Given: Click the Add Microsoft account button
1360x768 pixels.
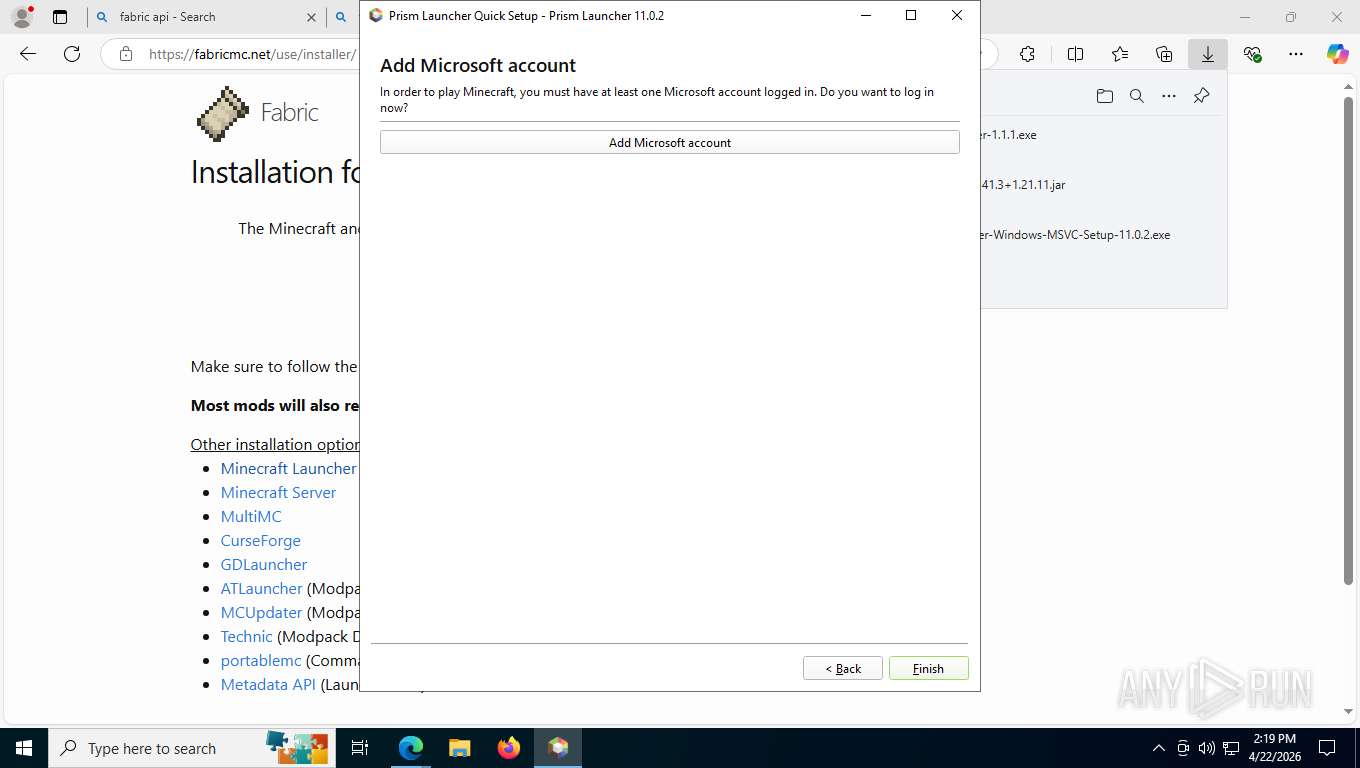Looking at the screenshot, I should point(669,142).
